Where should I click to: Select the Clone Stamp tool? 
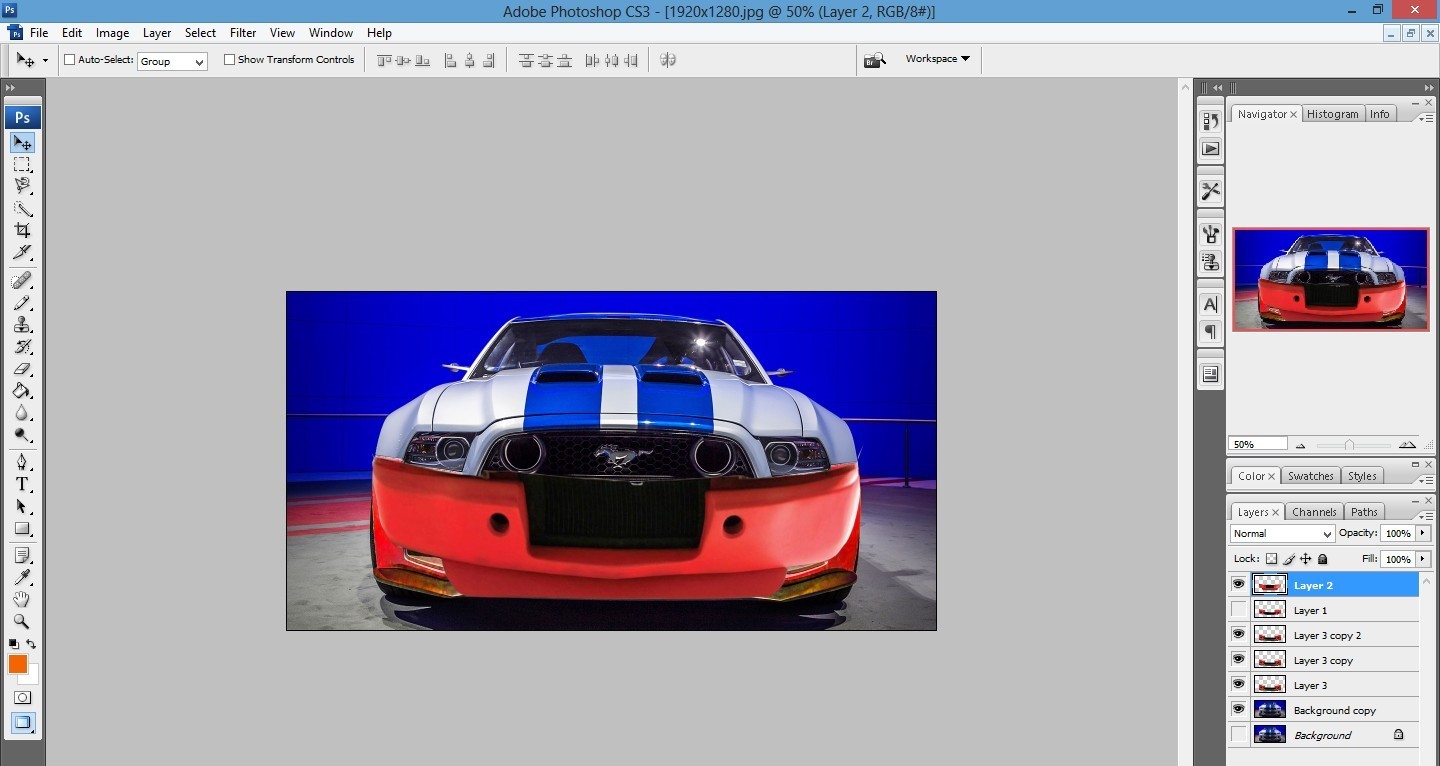tap(22, 324)
